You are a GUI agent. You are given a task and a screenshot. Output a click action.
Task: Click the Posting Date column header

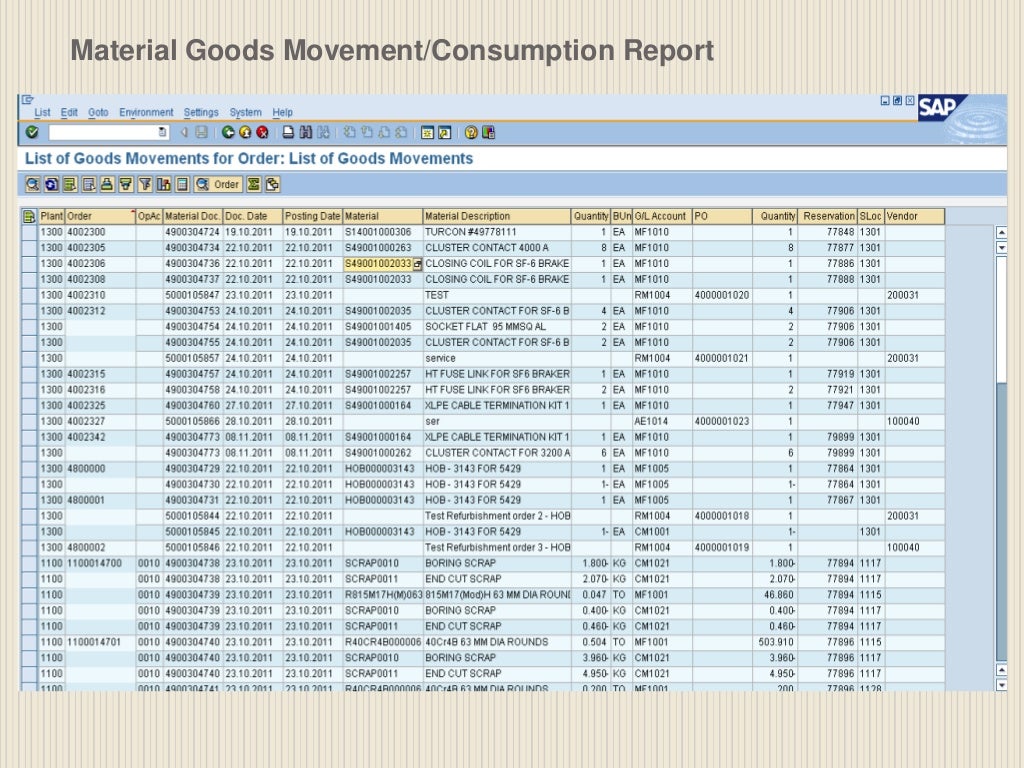click(312, 216)
